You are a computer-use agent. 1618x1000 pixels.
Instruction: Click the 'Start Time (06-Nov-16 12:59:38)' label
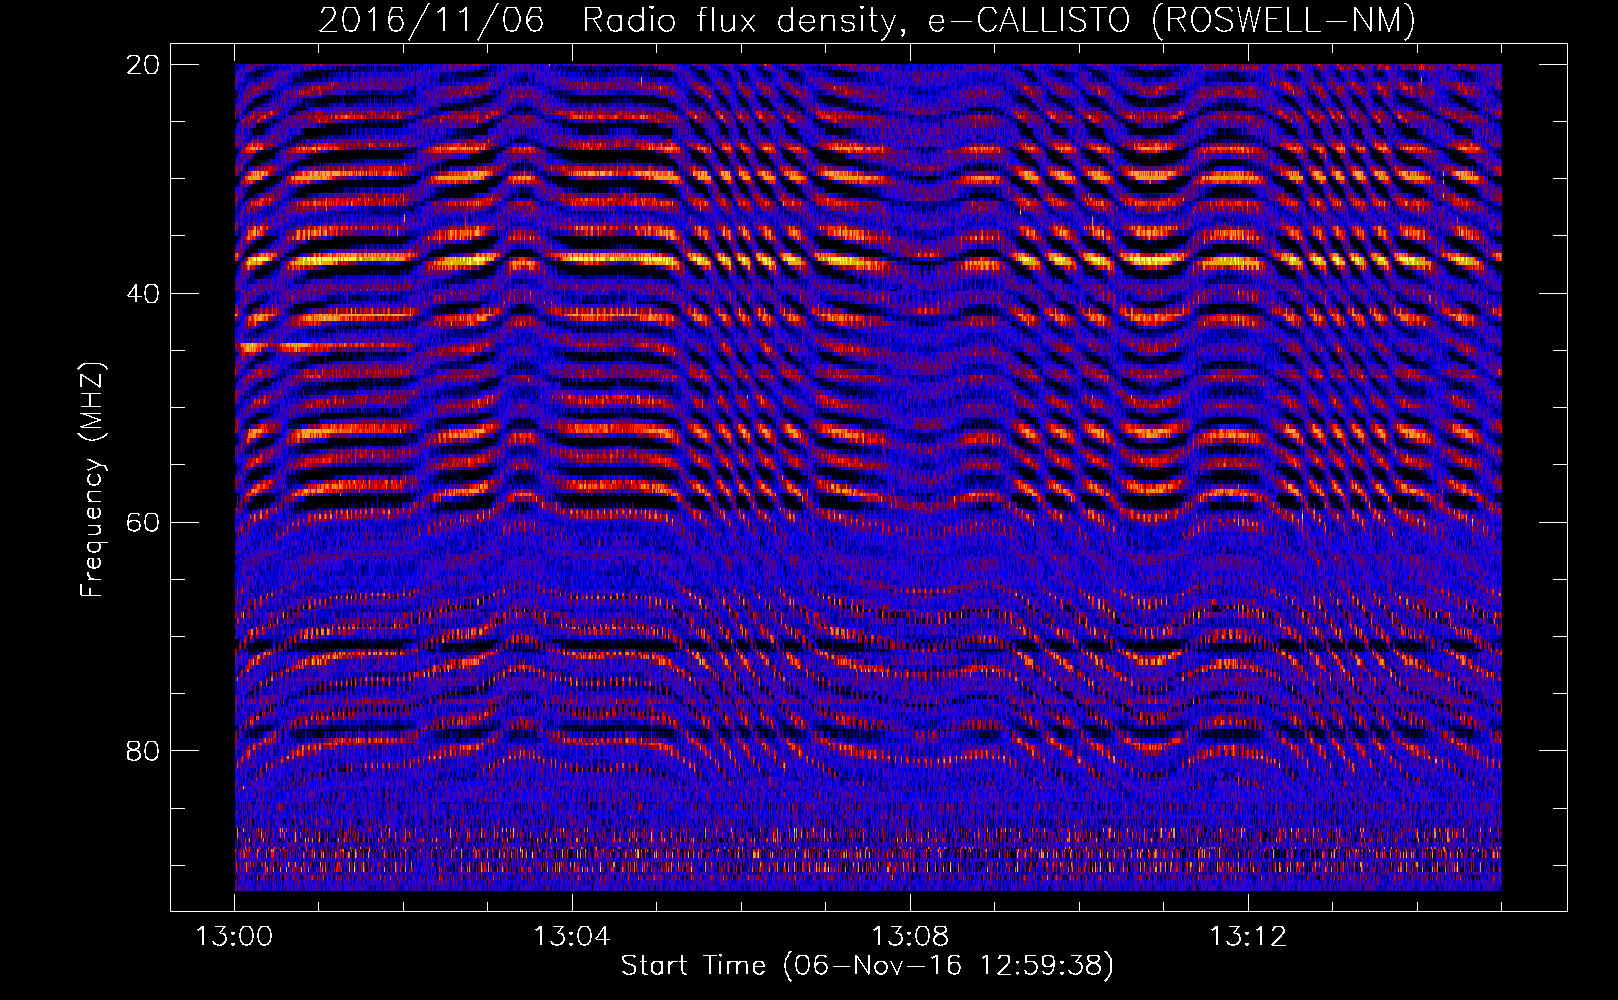(867, 966)
